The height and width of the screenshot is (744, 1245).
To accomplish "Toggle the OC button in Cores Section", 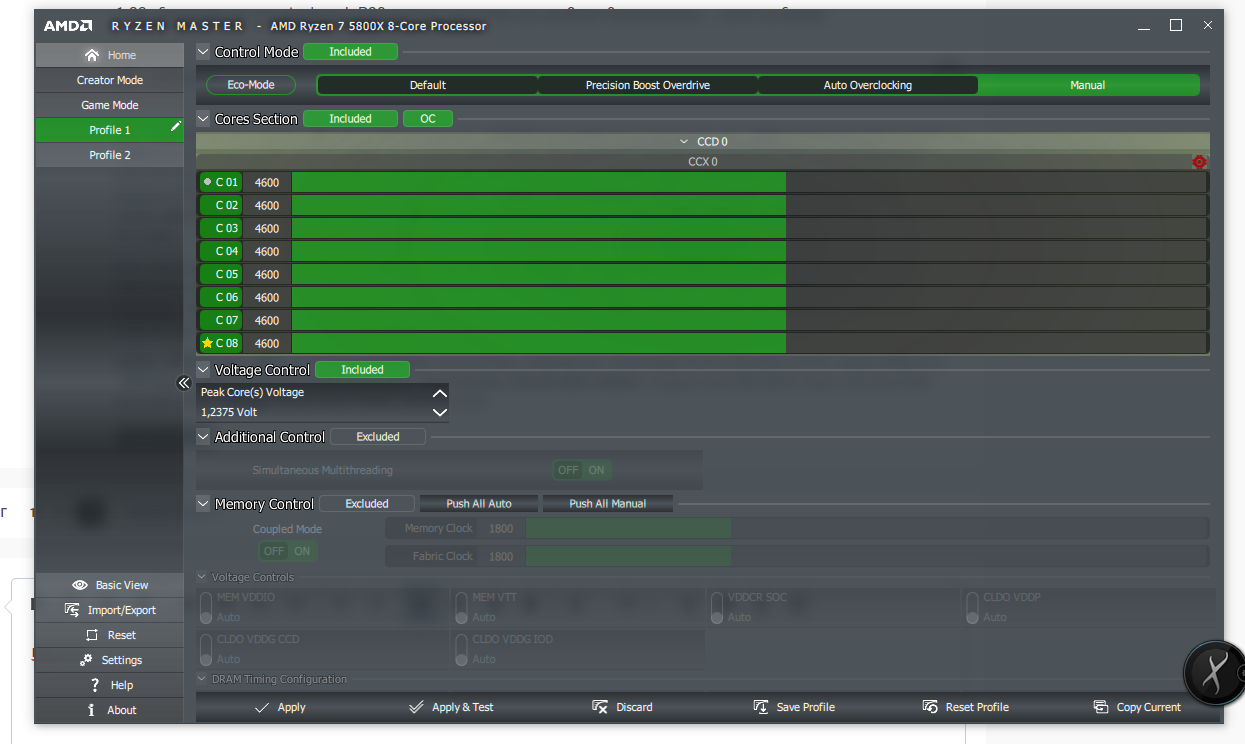I will [428, 119].
